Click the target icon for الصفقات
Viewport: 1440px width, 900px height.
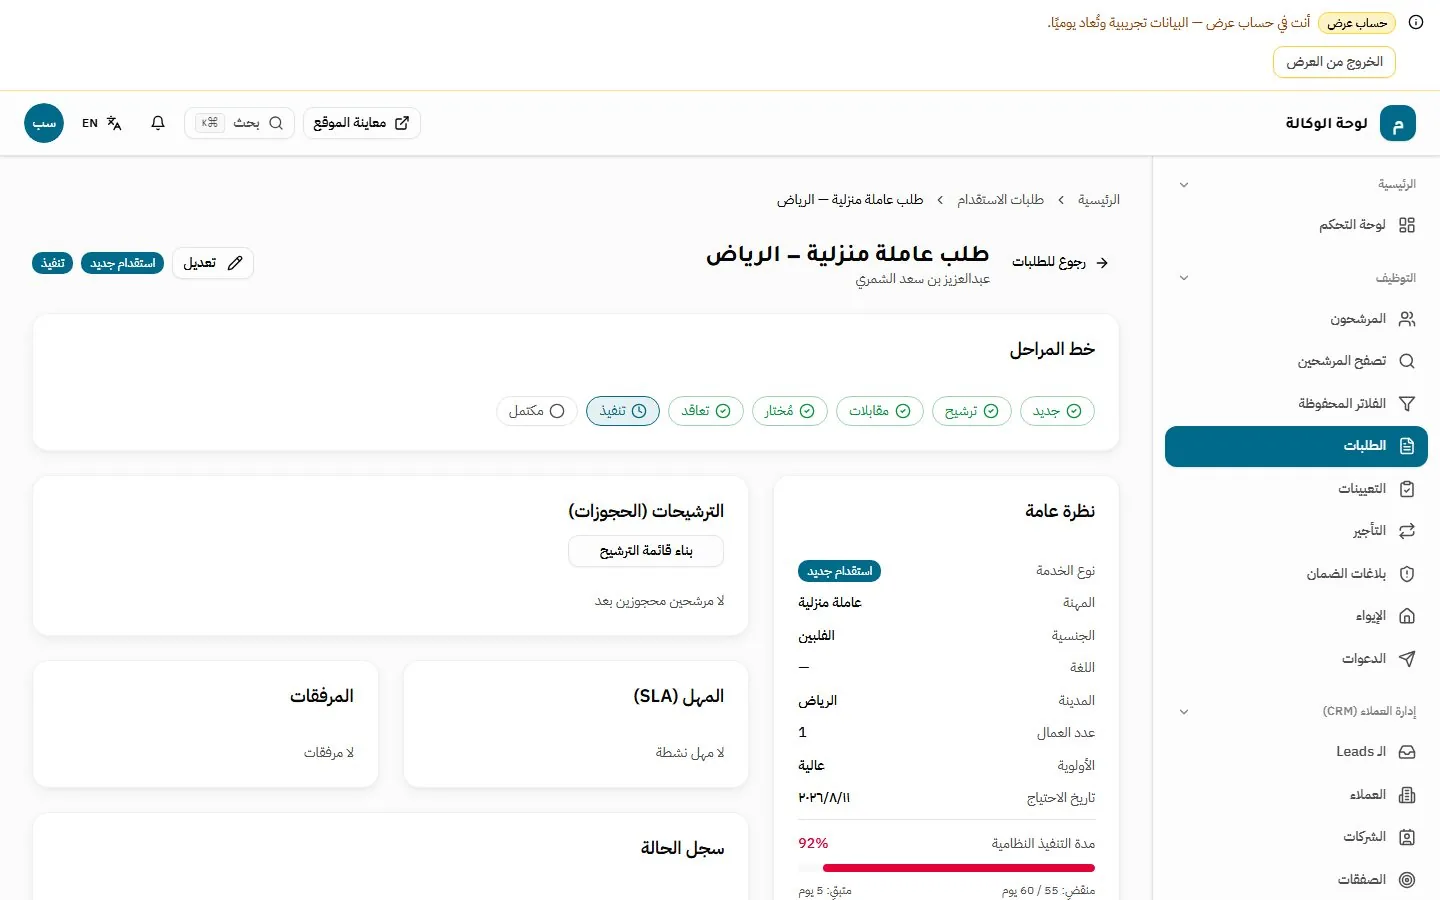[1407, 880]
